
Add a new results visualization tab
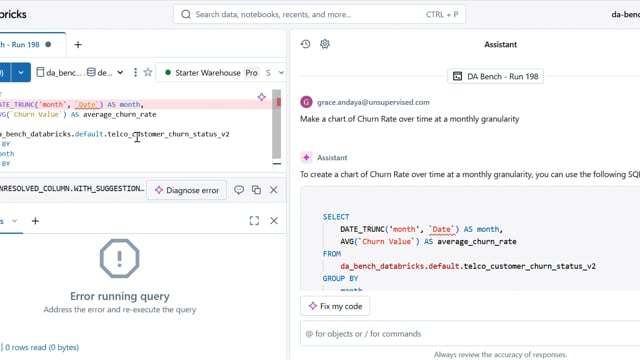[36, 221]
